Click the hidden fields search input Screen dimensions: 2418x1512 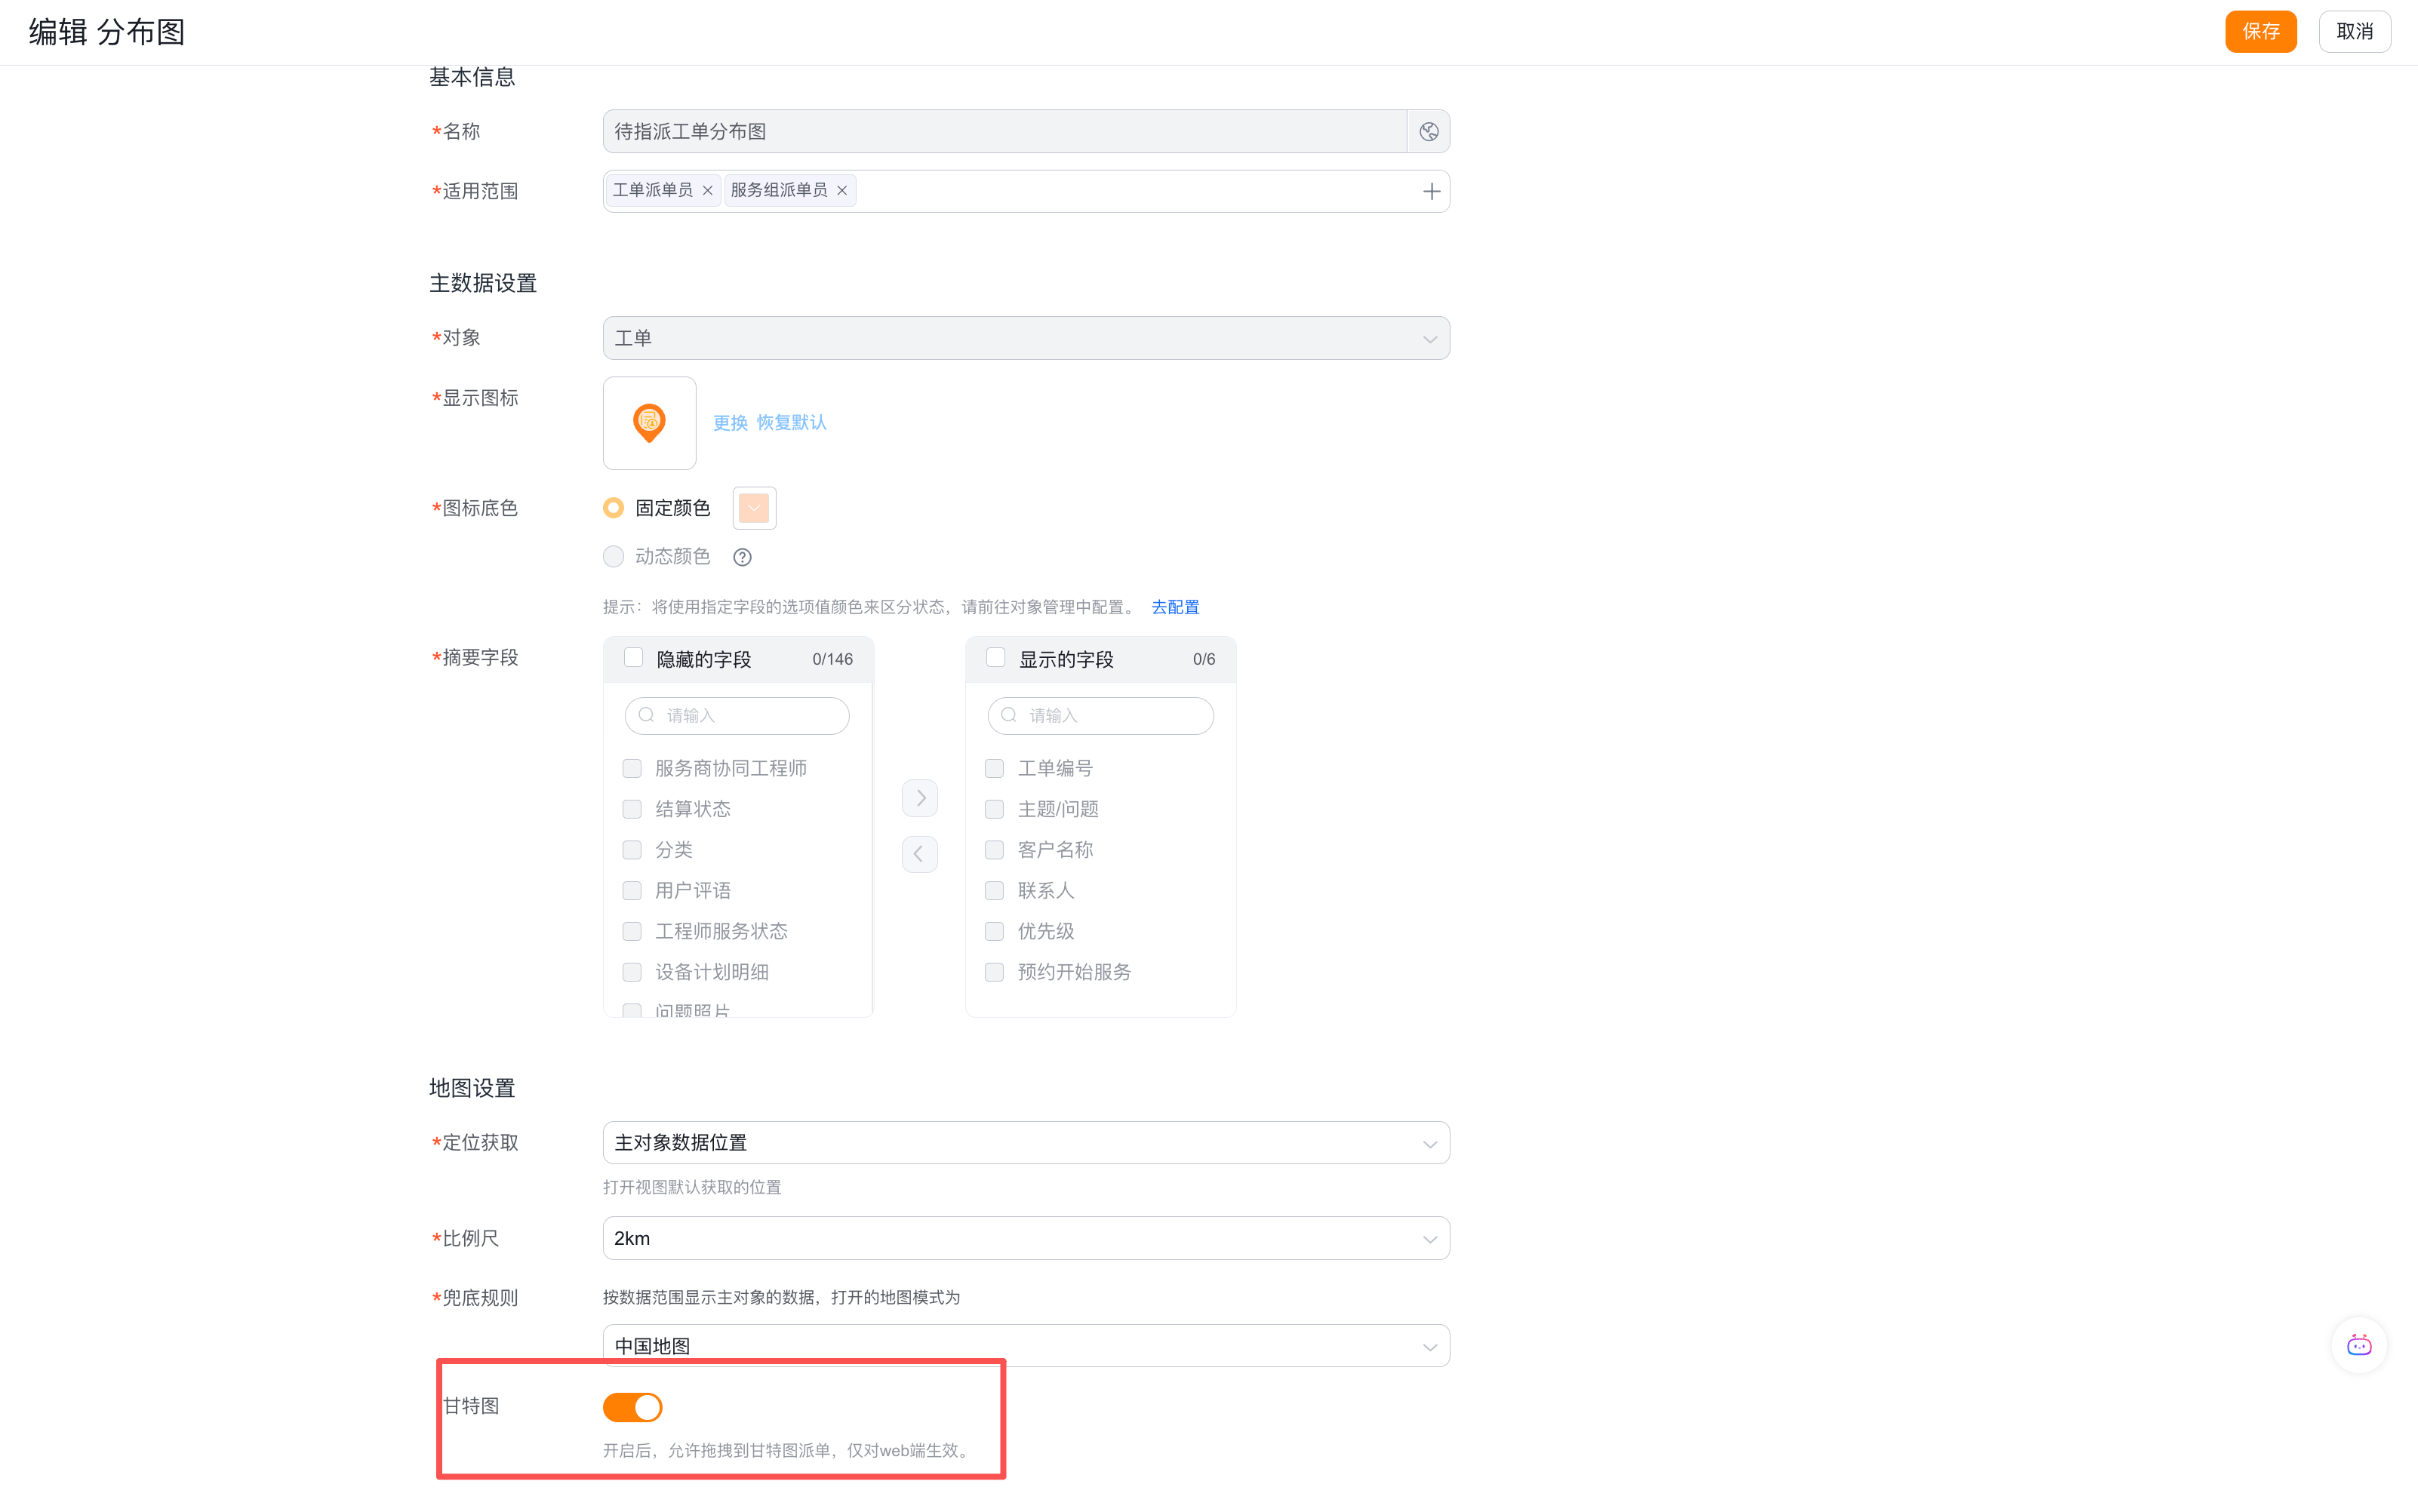pyautogui.click(x=737, y=715)
